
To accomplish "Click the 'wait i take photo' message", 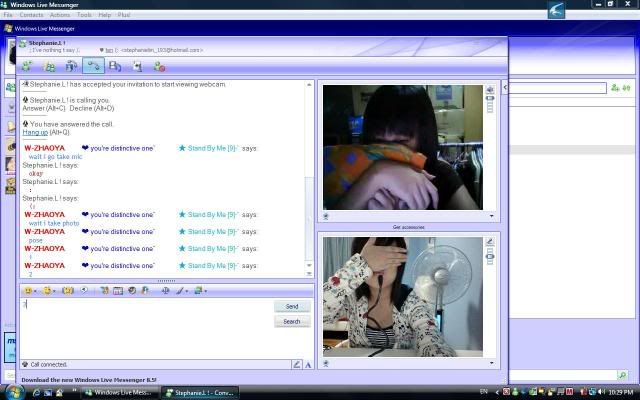I will (54, 223).
